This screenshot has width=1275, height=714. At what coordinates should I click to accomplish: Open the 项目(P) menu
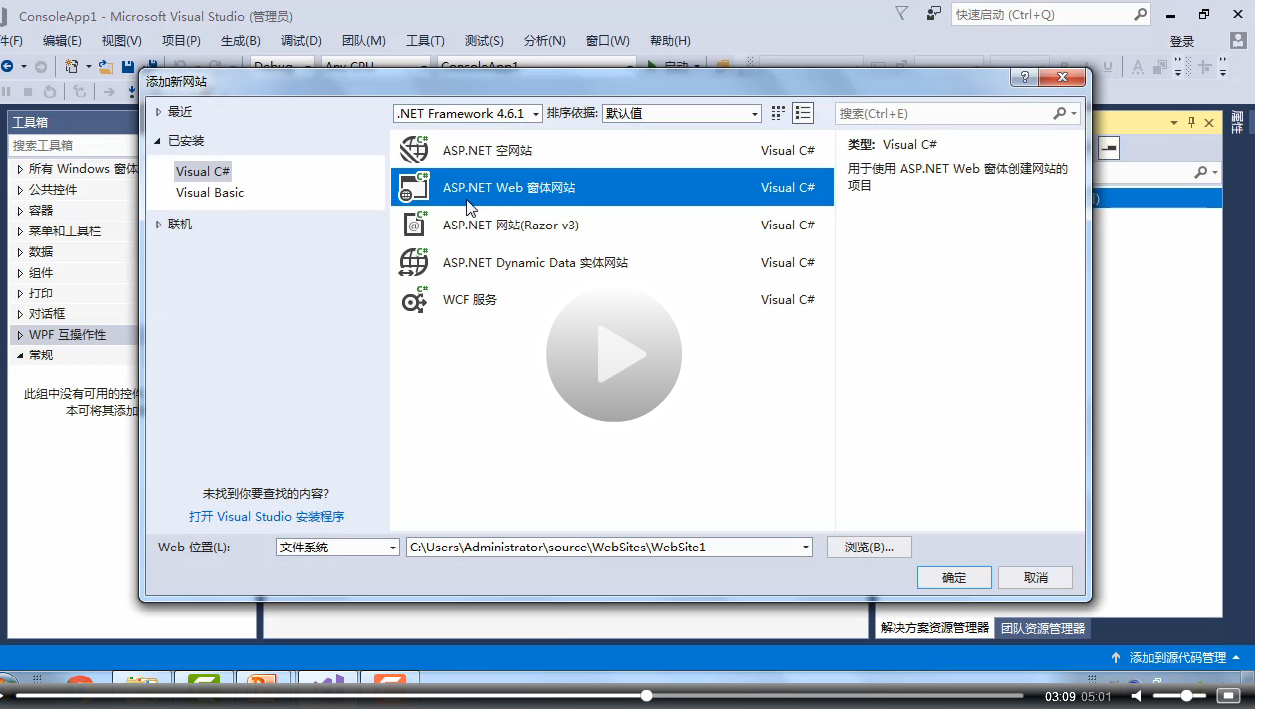[x=181, y=41]
